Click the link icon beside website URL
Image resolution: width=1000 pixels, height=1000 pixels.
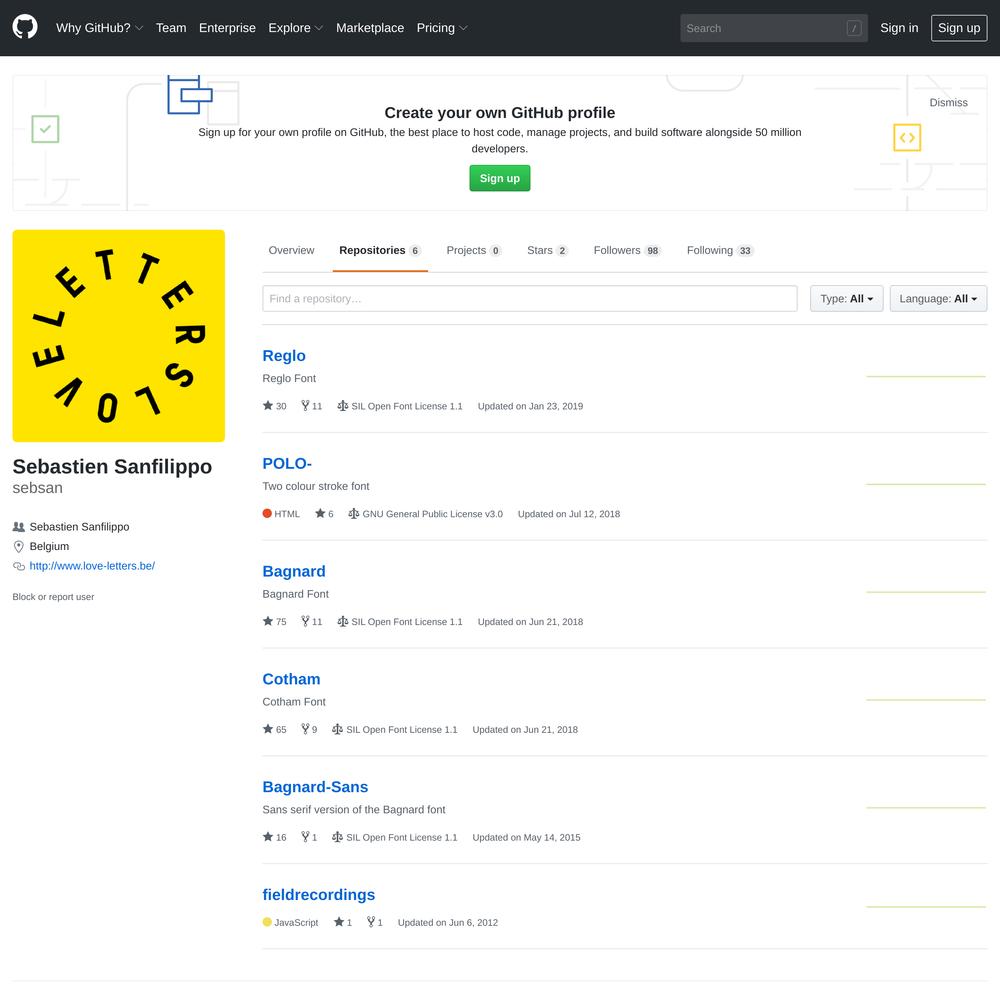(18, 566)
